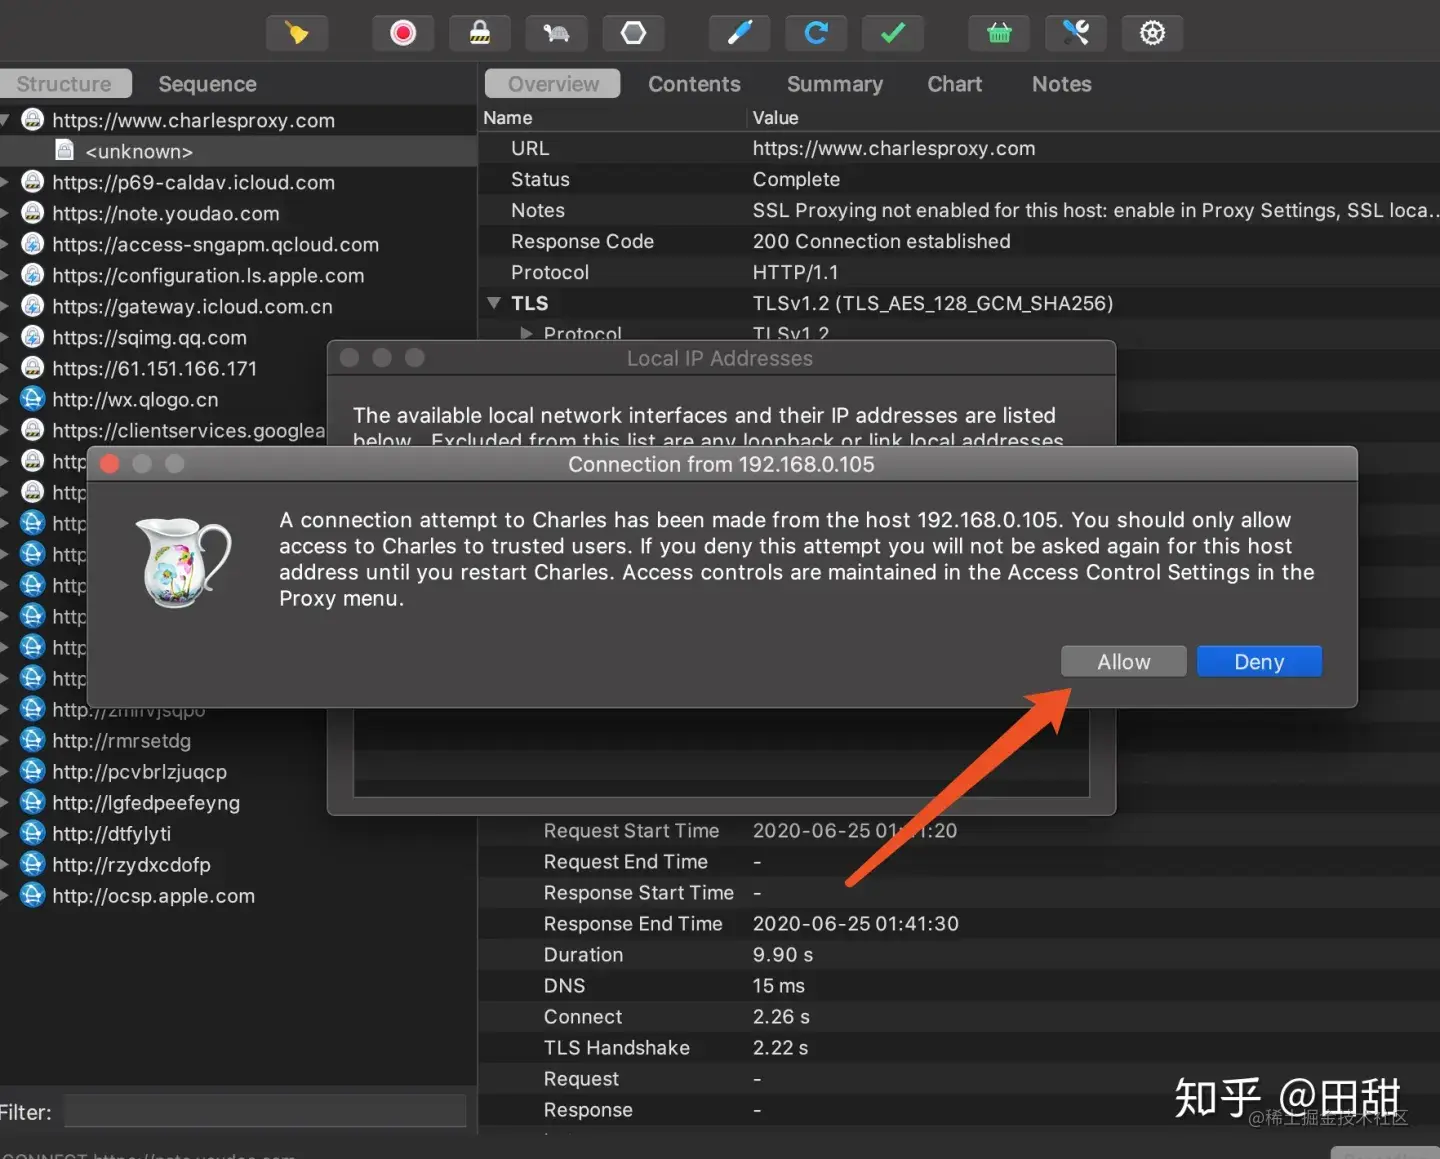Click the Name column header
This screenshot has height=1159, width=1440.
pos(507,118)
